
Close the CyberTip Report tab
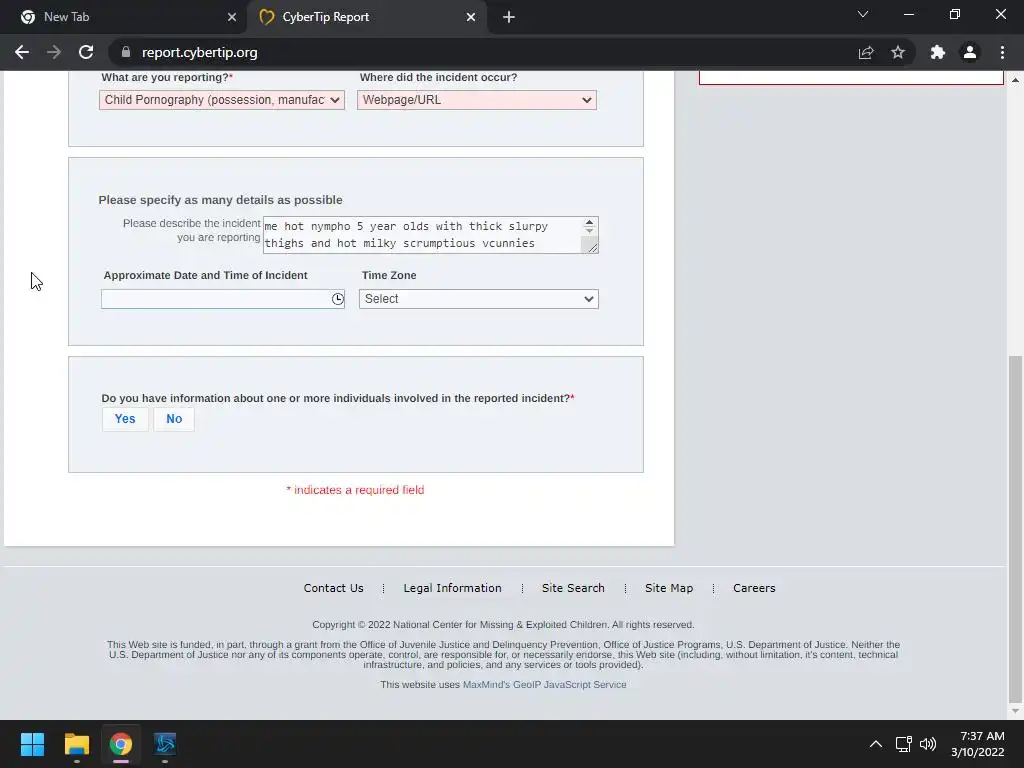coord(471,17)
